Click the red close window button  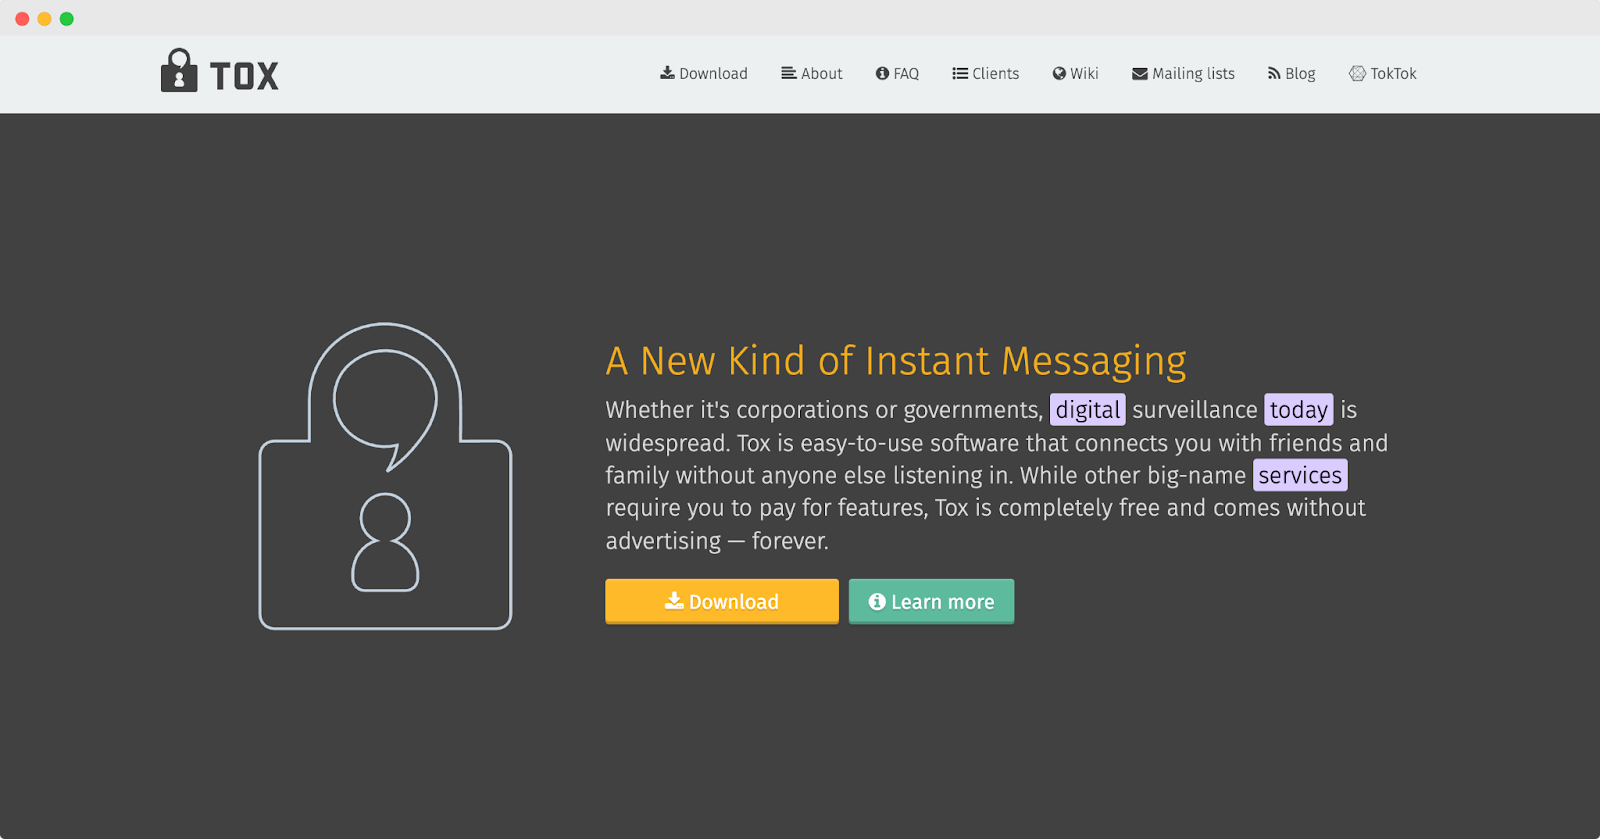coord(22,19)
